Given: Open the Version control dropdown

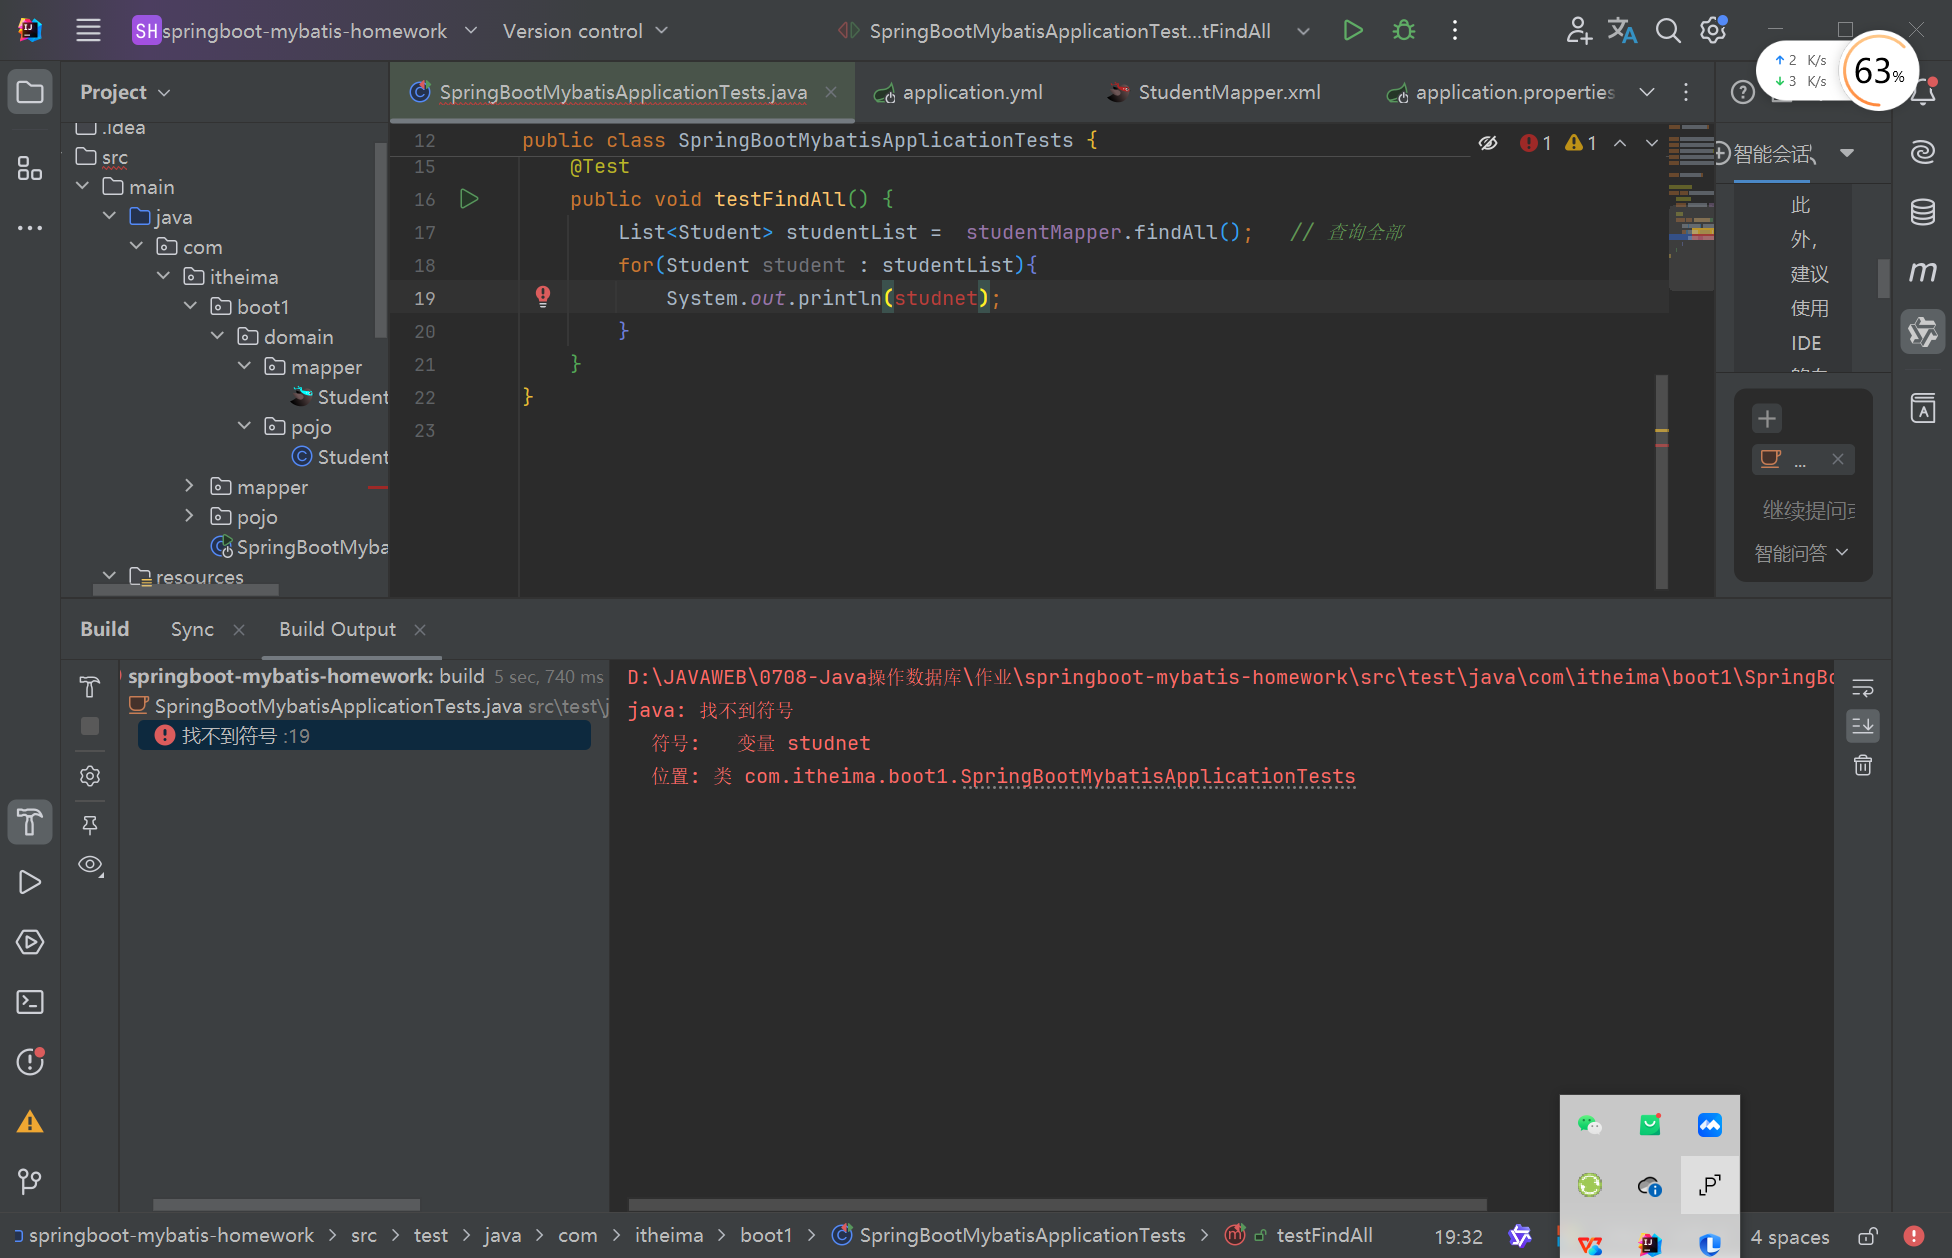Looking at the screenshot, I should pos(585,31).
